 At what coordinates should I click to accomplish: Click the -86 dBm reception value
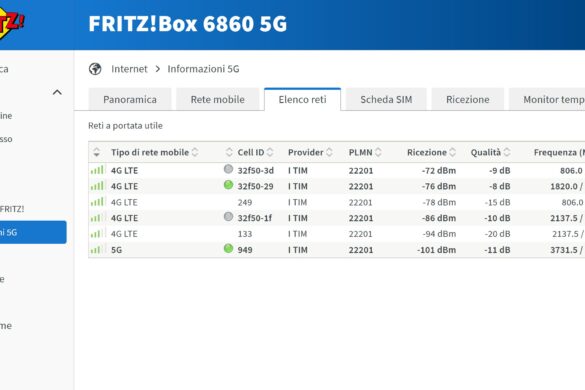click(439, 218)
